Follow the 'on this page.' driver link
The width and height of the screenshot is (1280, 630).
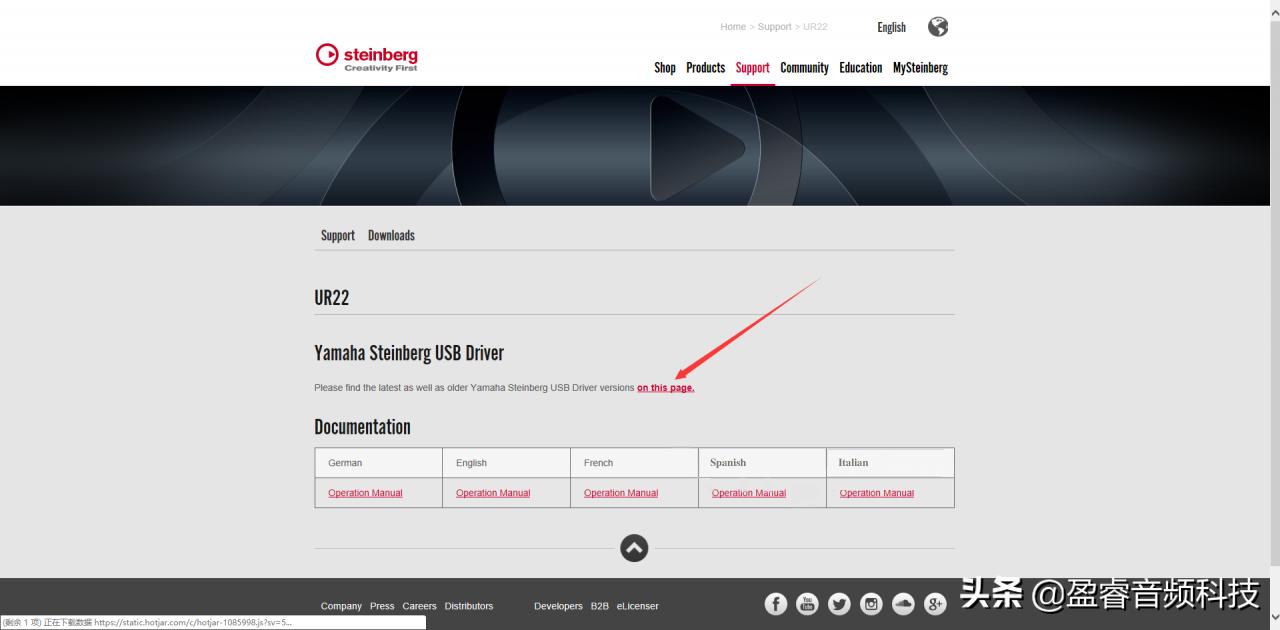click(666, 388)
